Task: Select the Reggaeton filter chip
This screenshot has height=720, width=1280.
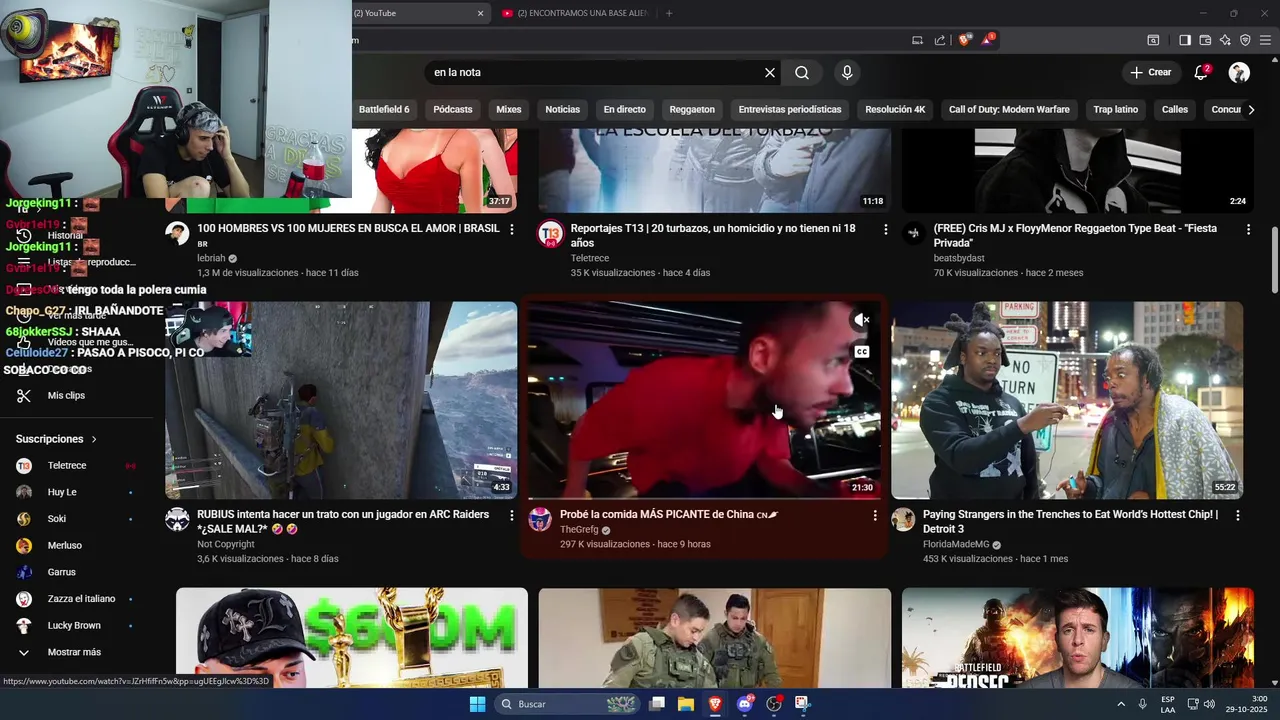Action: click(692, 110)
